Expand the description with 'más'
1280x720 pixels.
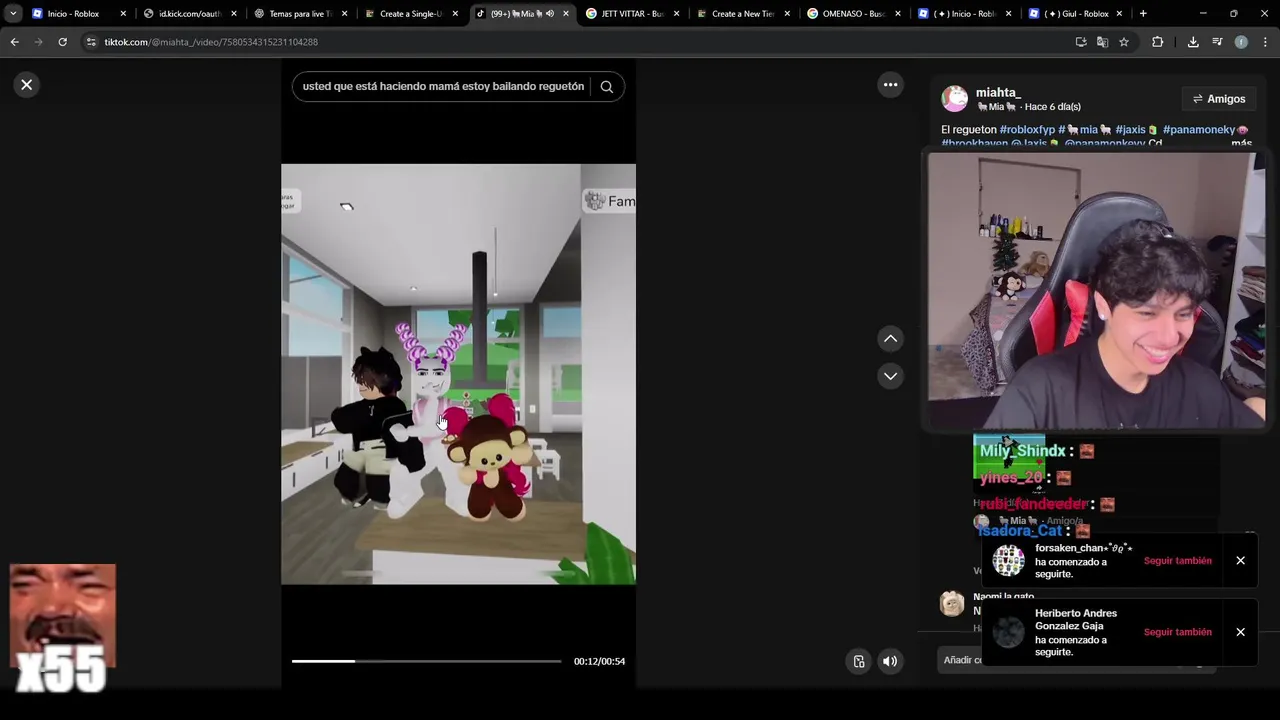1241,144
